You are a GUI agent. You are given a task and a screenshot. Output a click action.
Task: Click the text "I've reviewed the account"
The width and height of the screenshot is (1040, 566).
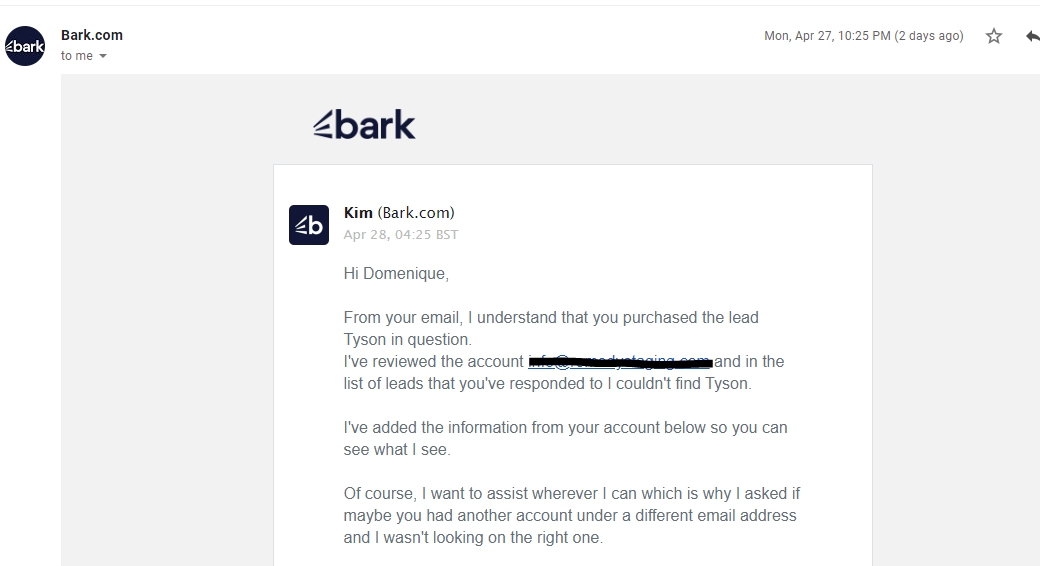tap(433, 361)
